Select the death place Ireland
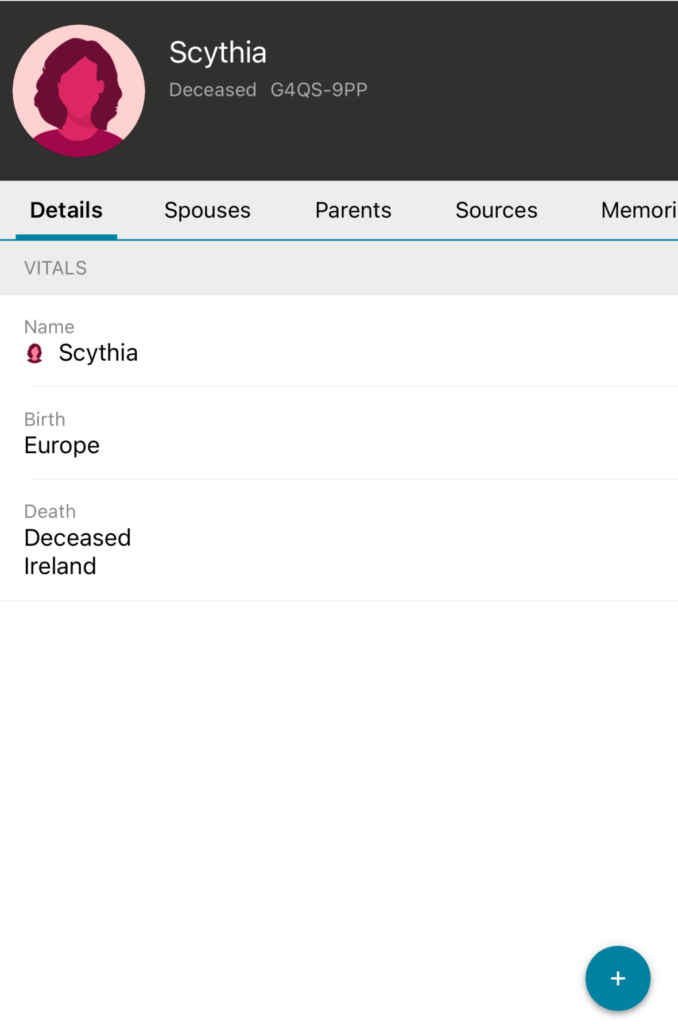Image resolution: width=678 pixels, height=1024 pixels. 60,566
